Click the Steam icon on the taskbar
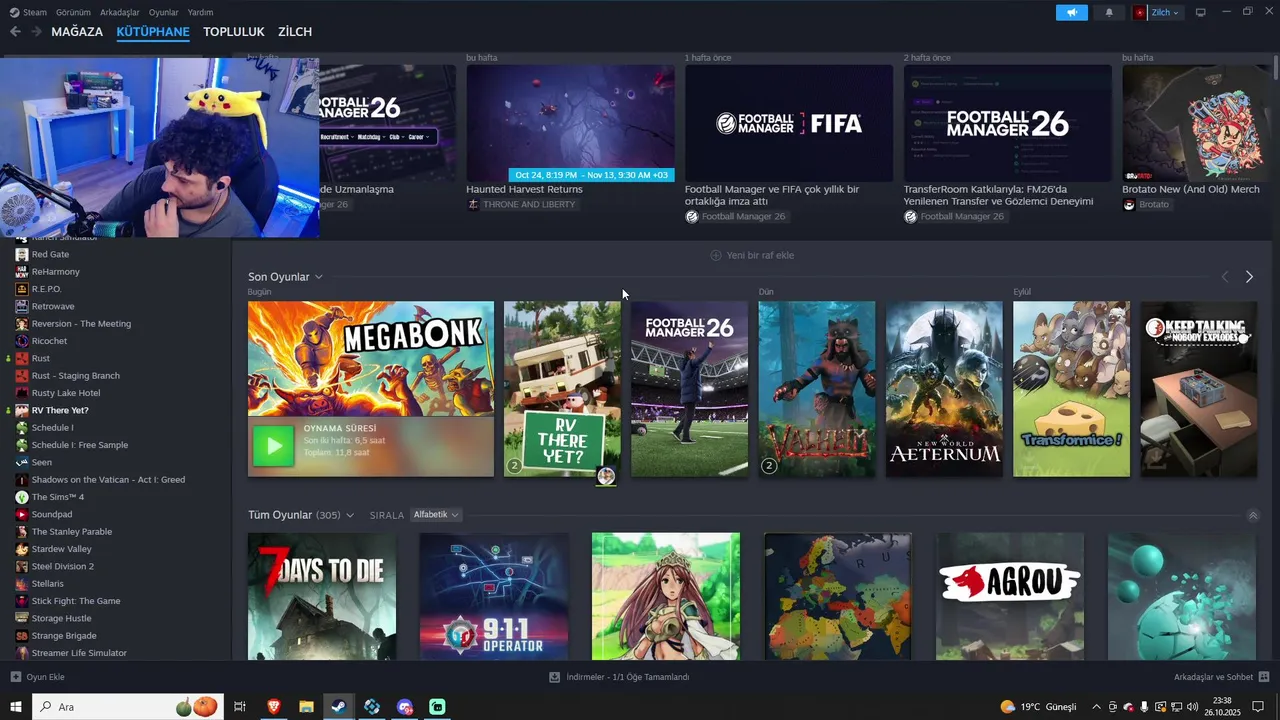 point(339,707)
